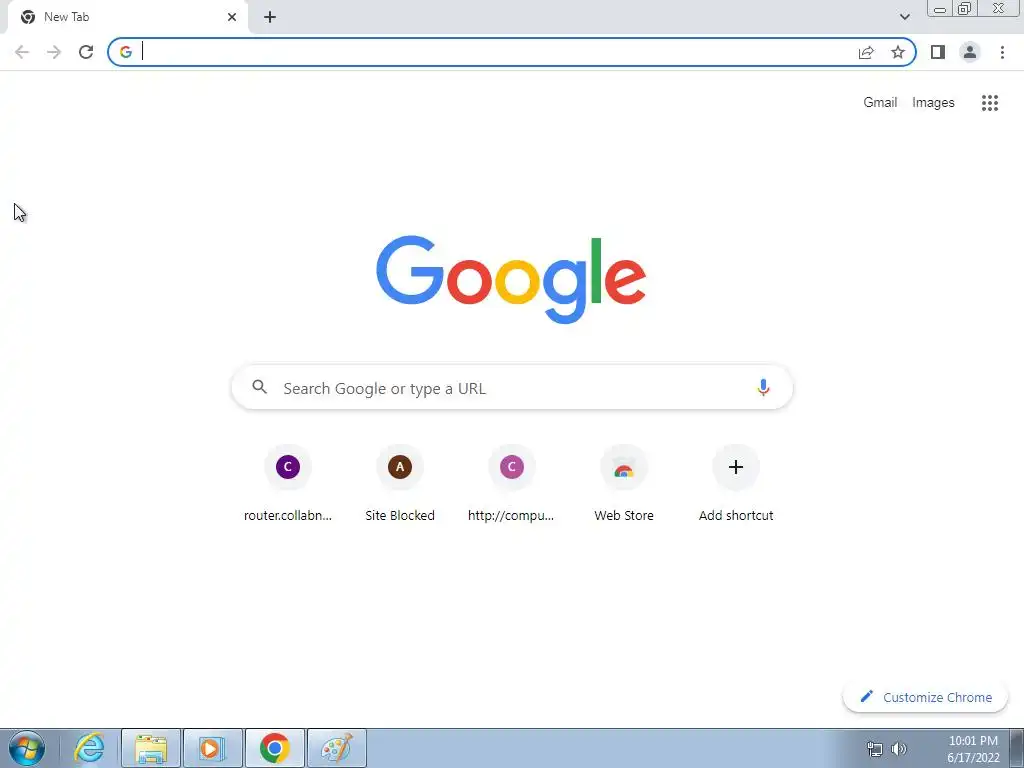Viewport: 1024px width, 768px height.
Task: Click the Show desktop strip
Action: click(x=1017, y=748)
